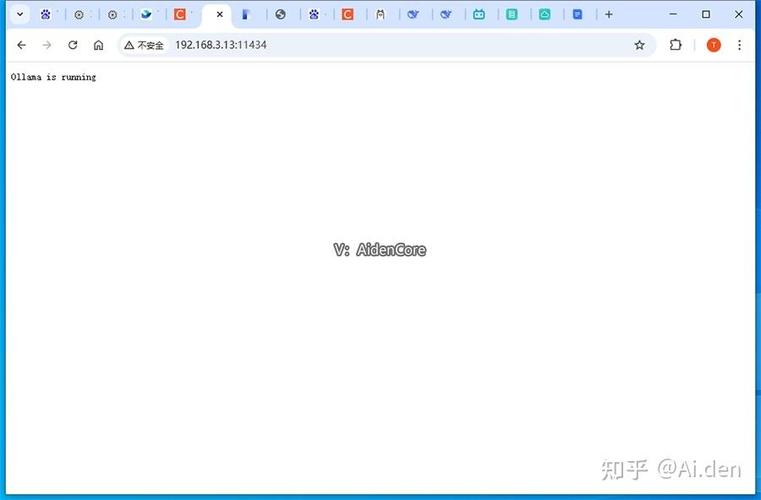Switch to the tab with the blue bird icon
Viewport: 761px width, 500px height.
pyautogui.click(x=146, y=15)
